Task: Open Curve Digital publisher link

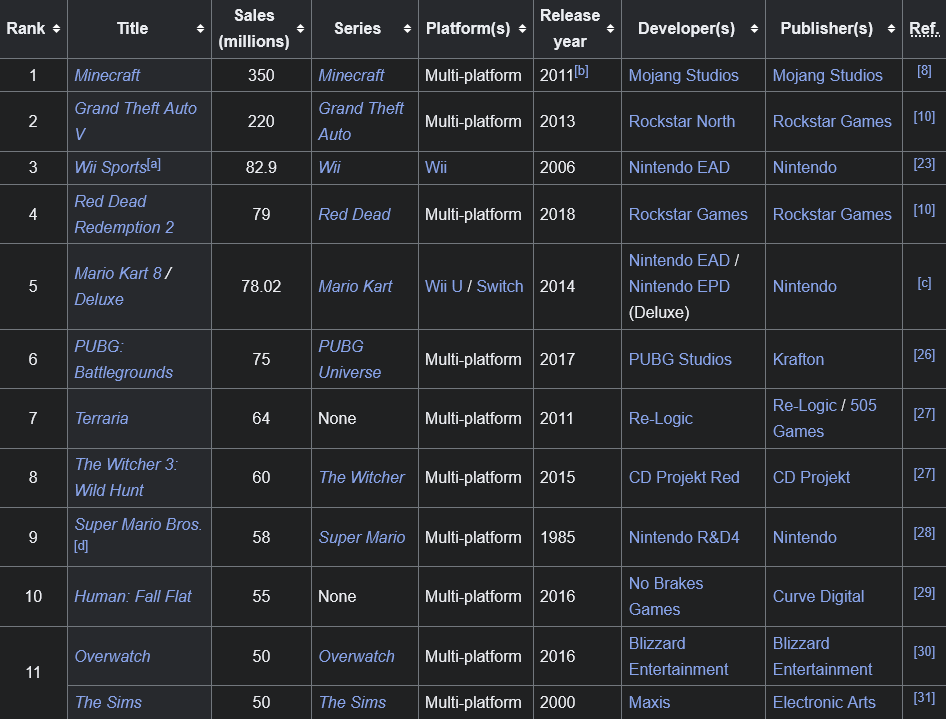Action: (819, 597)
